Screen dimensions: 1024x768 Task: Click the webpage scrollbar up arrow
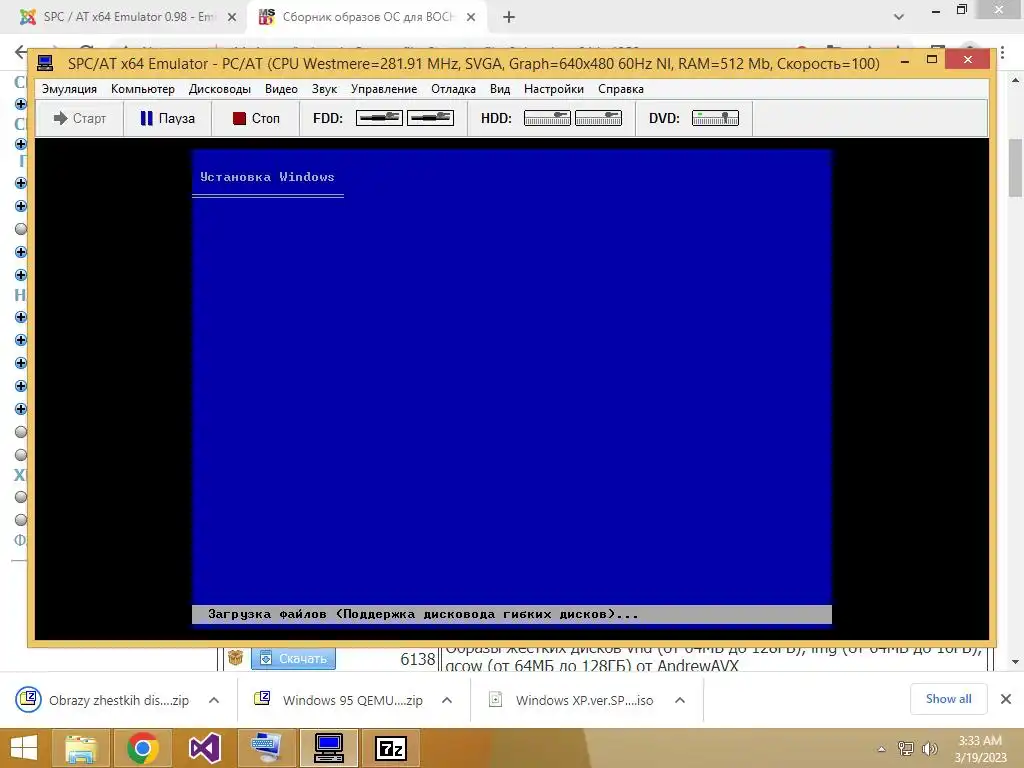1016,81
